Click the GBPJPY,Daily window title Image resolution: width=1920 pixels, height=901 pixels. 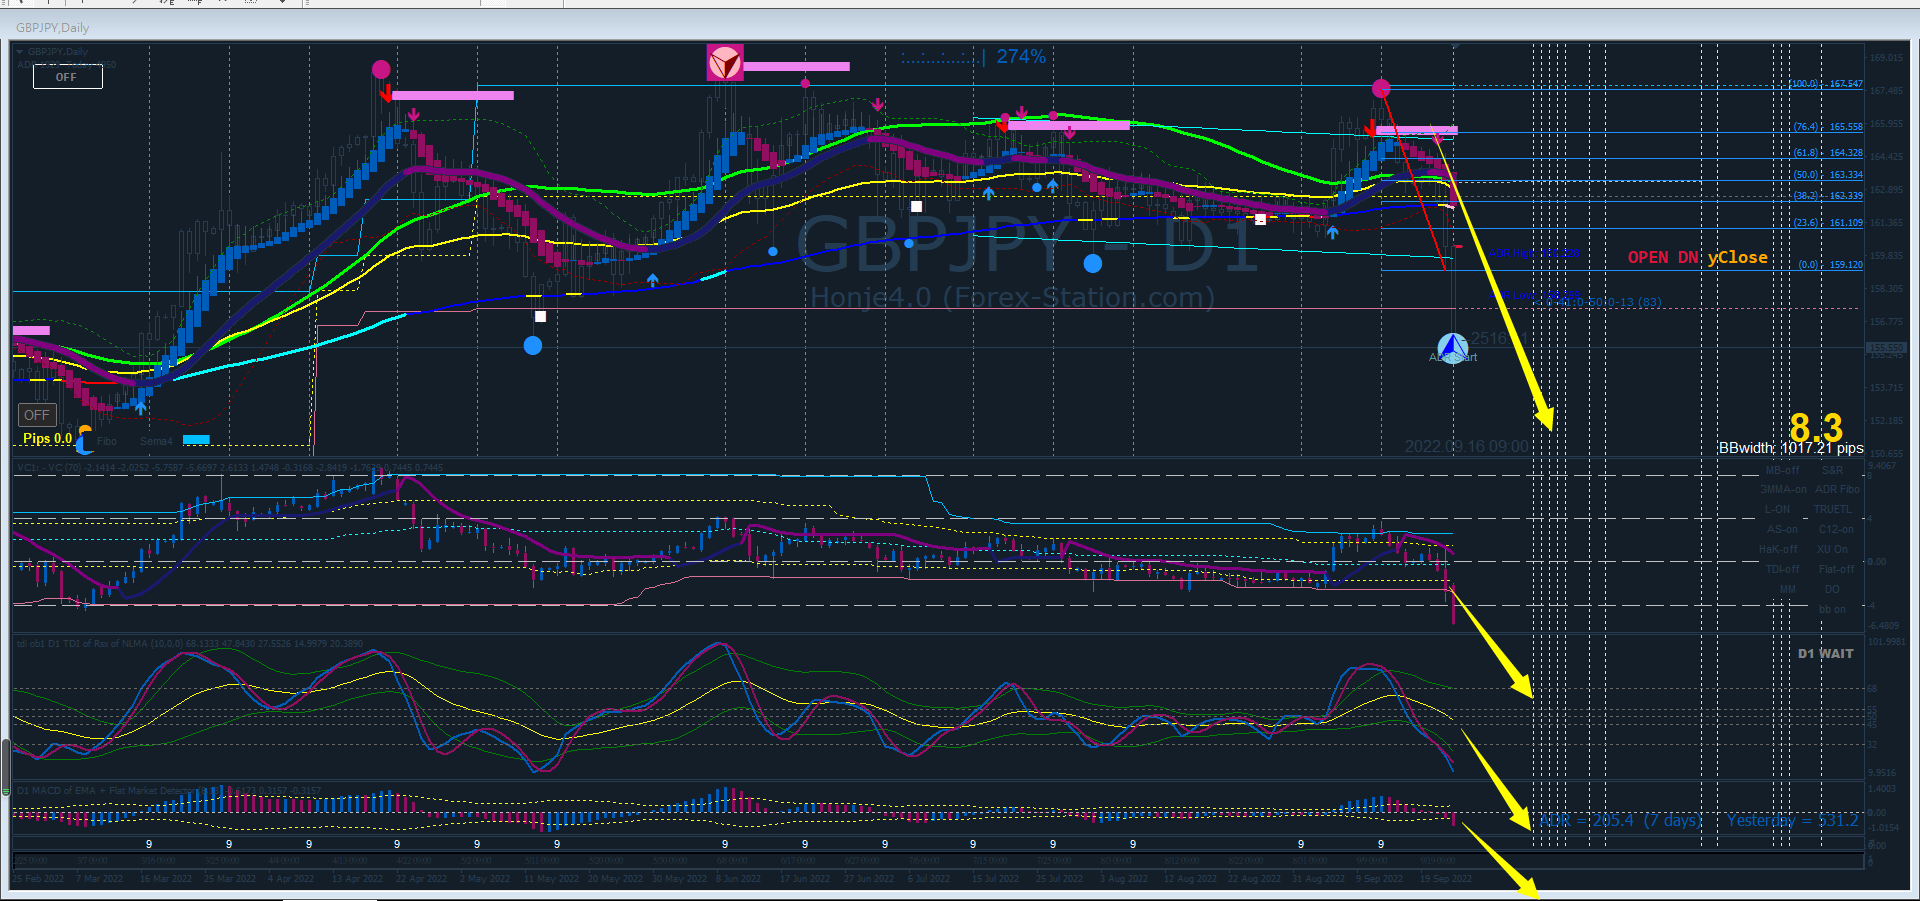coord(52,28)
